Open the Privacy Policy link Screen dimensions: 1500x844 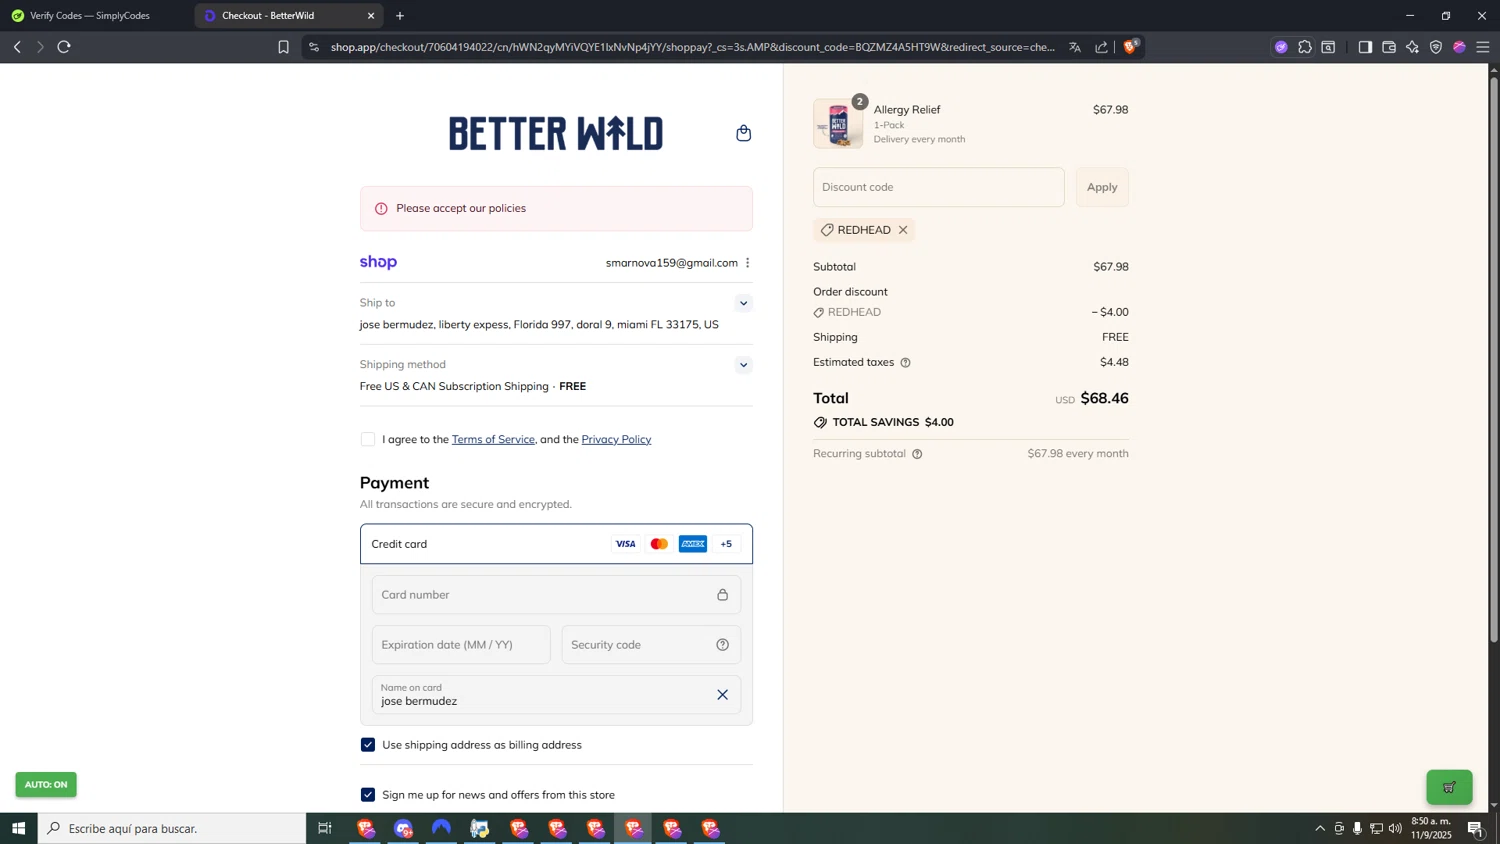616,440
